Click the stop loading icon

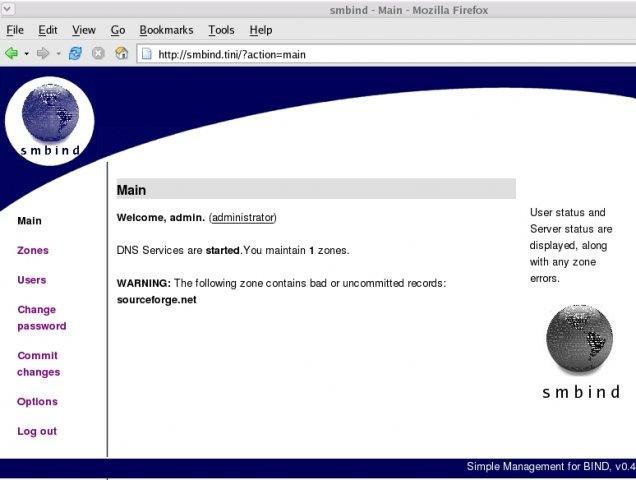point(98,53)
